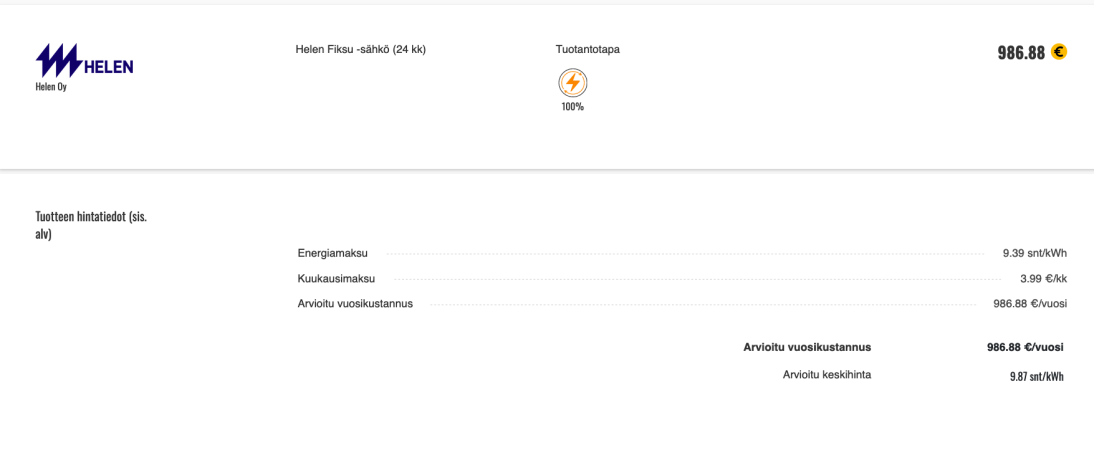Select the product name Helen Fiksu -sähkö (24 kk)
This screenshot has width=1094, height=450.
click(x=361, y=50)
